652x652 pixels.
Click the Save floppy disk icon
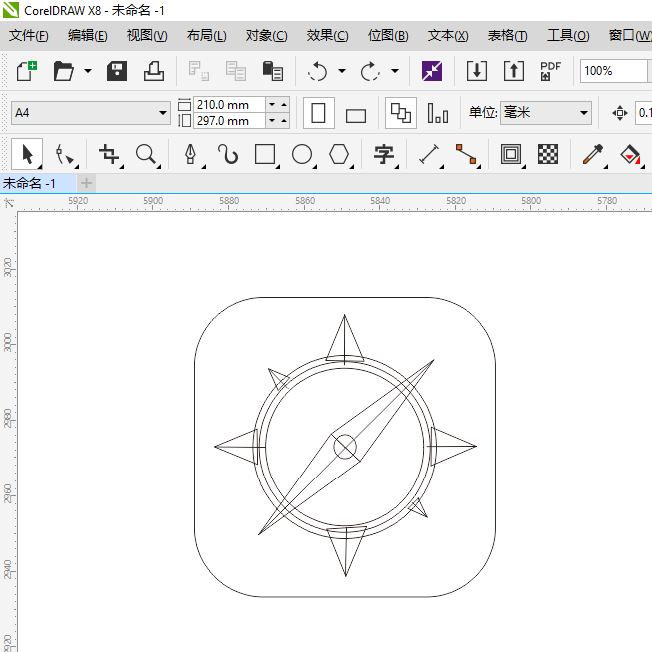[x=117, y=71]
